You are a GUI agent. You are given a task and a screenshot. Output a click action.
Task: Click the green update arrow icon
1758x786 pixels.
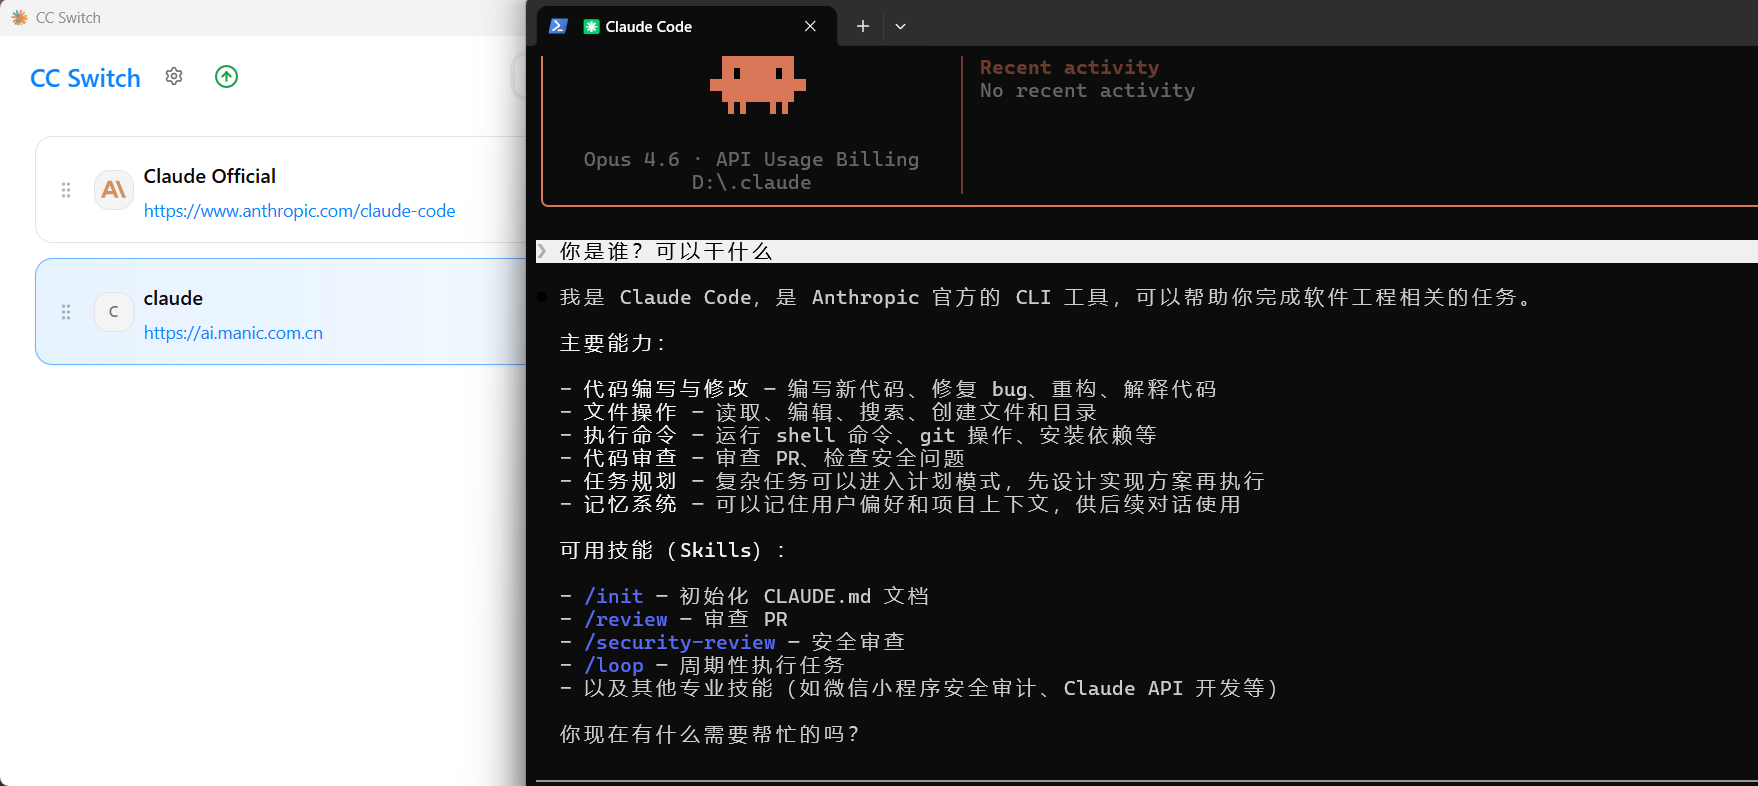pyautogui.click(x=227, y=77)
